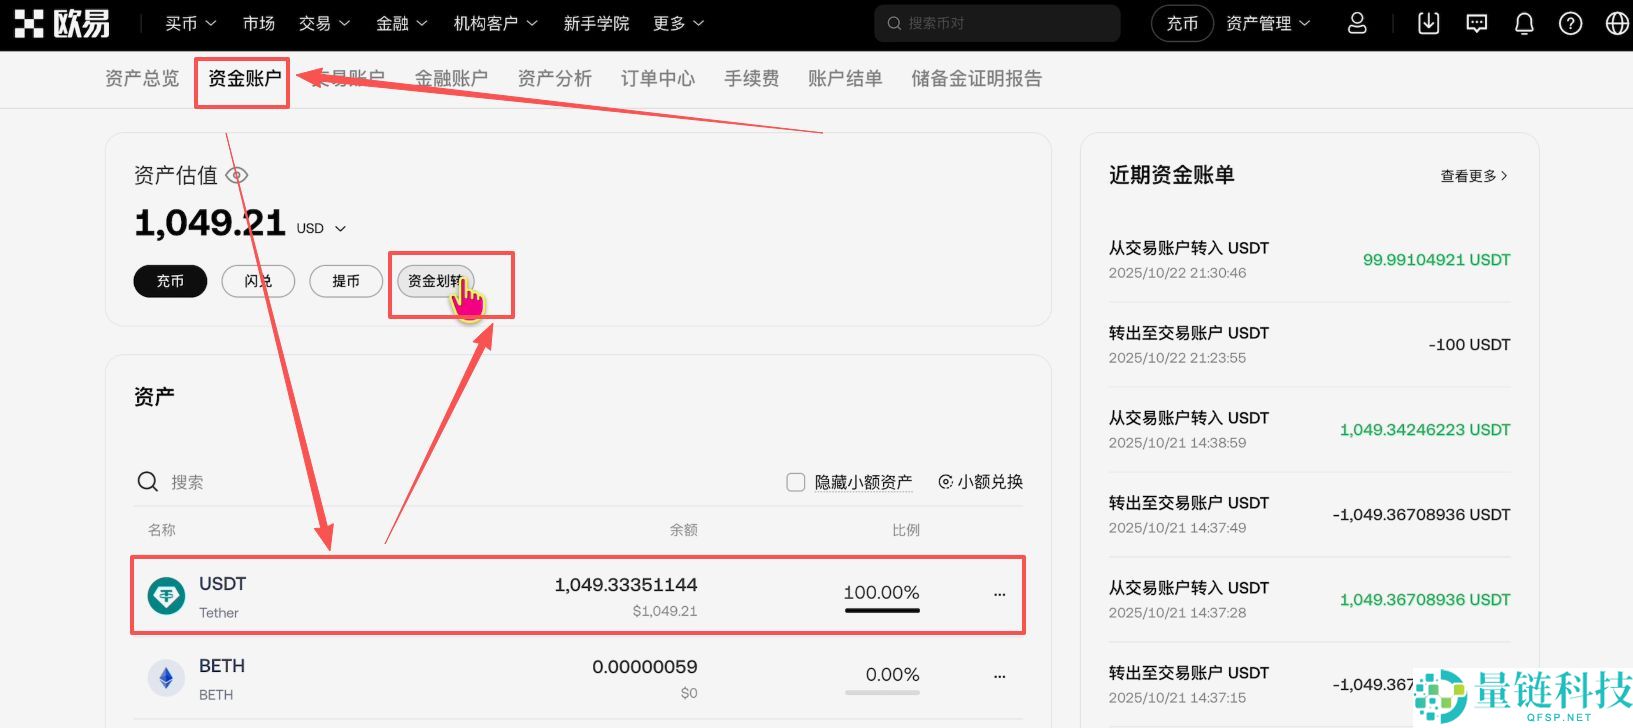Toggle asset value visibility eye icon
The image size is (1633, 728).
pos(237,175)
